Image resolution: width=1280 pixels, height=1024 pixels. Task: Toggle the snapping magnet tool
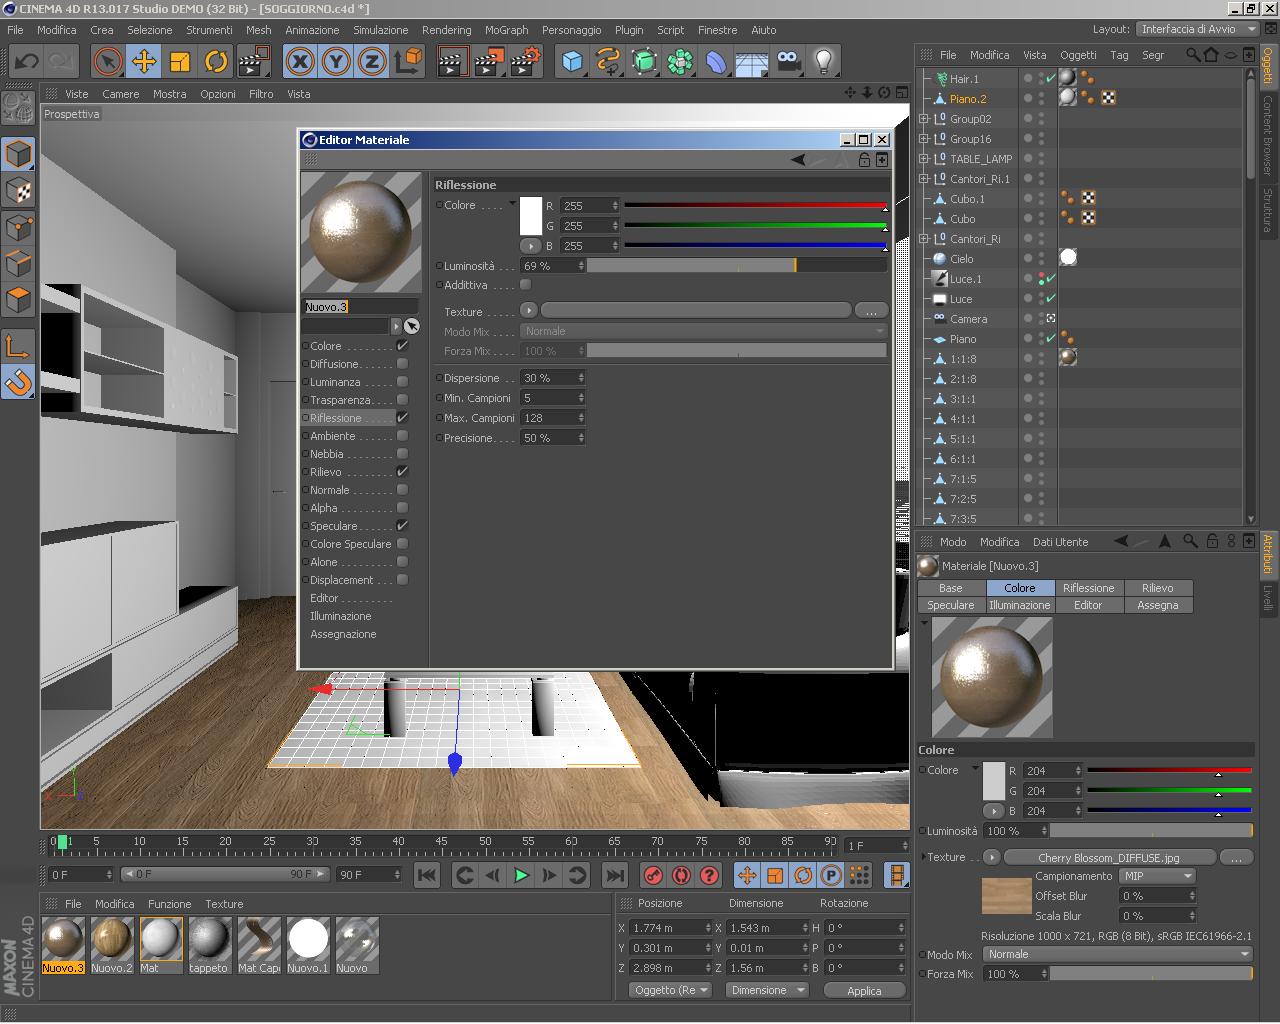18,382
